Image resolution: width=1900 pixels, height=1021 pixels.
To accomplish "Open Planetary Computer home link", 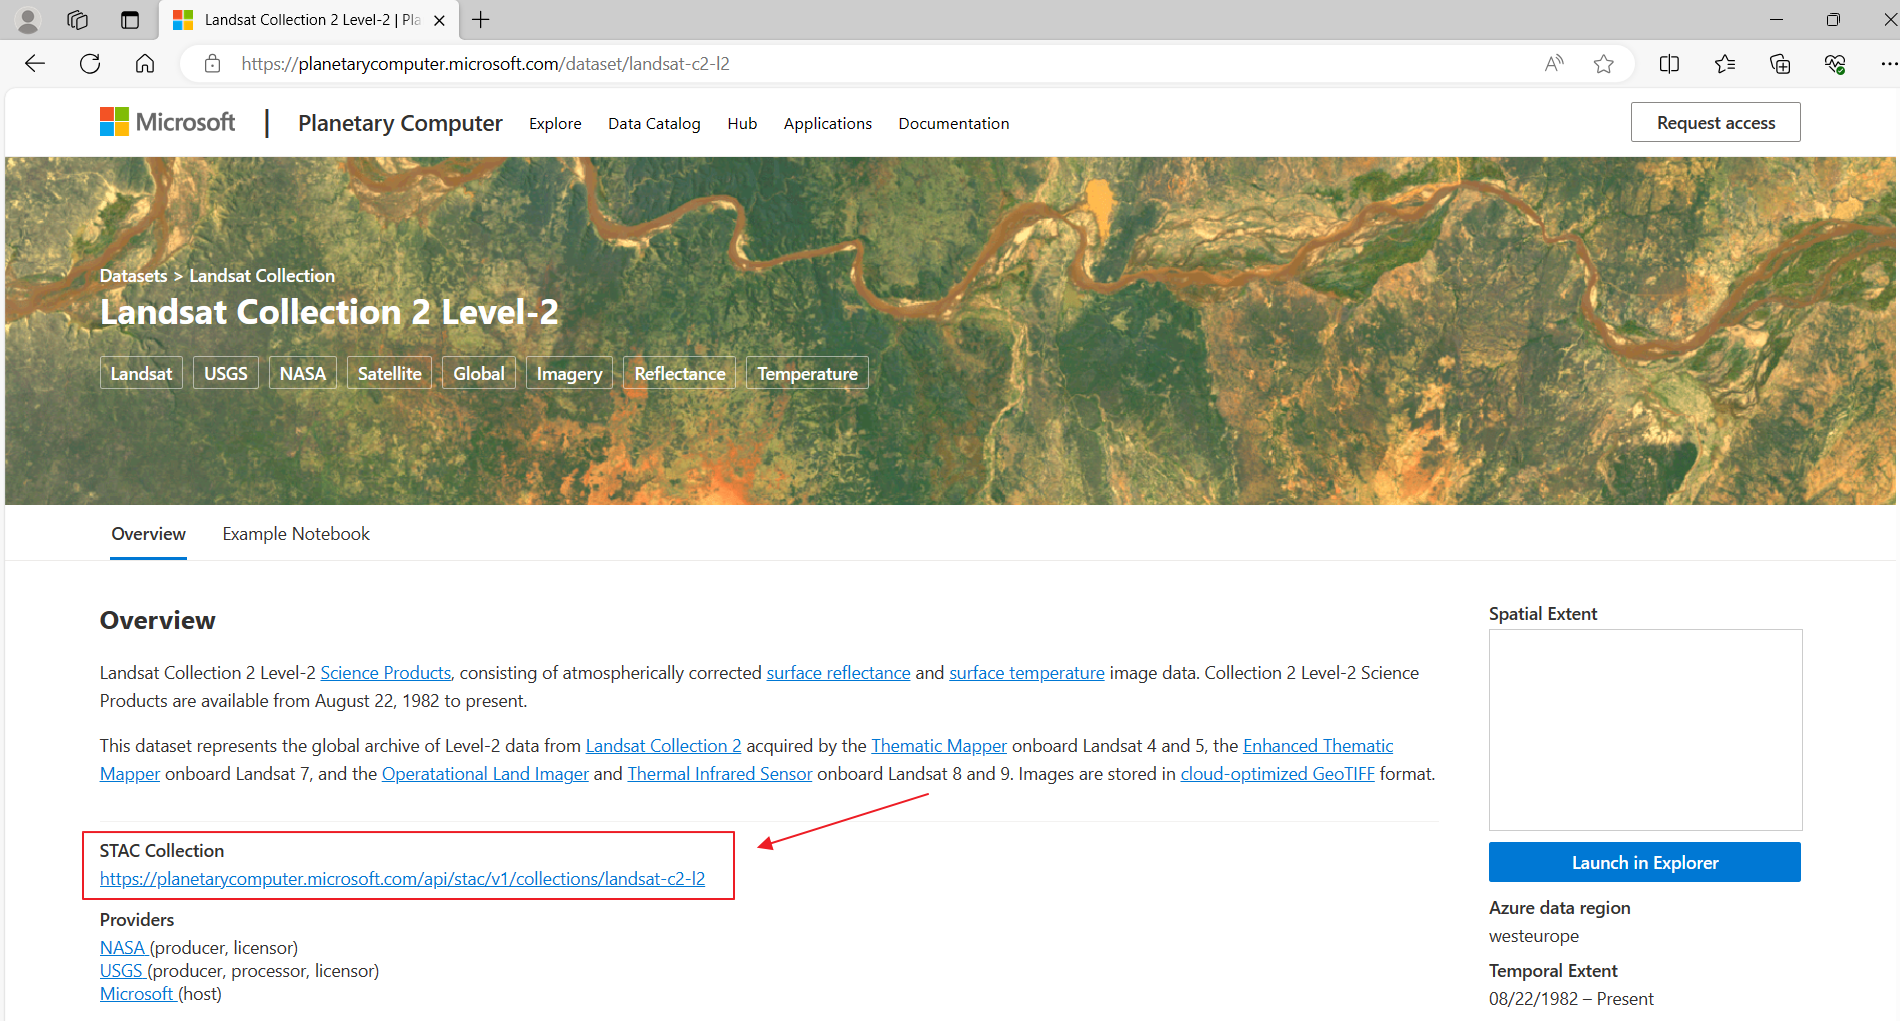I will (x=400, y=123).
